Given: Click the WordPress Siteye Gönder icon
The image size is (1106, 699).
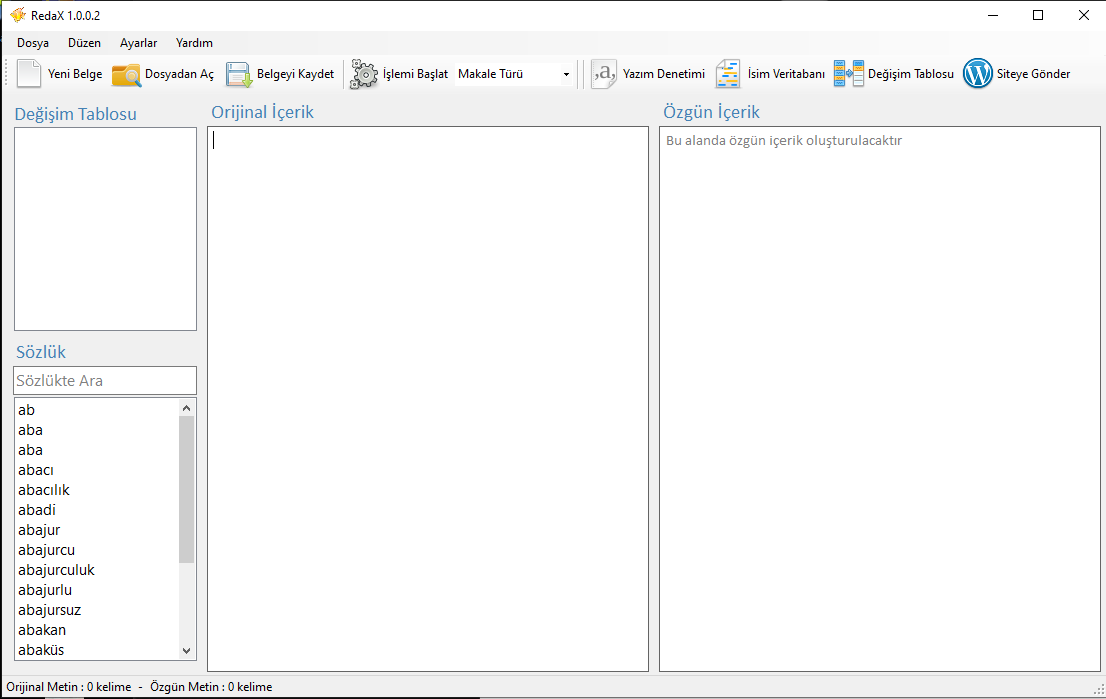Looking at the screenshot, I should tap(978, 73).
